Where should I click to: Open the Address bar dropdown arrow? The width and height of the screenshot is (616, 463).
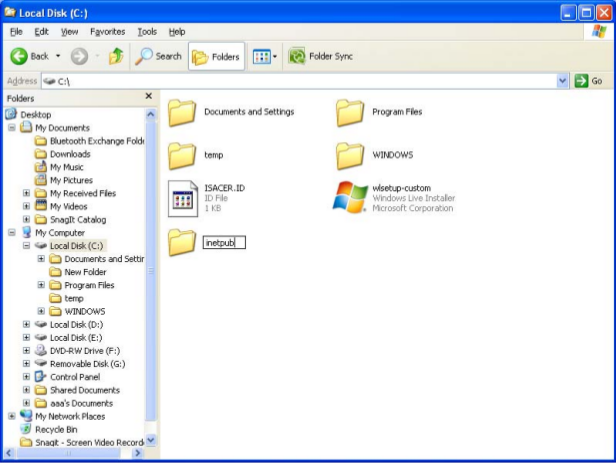coord(562,81)
